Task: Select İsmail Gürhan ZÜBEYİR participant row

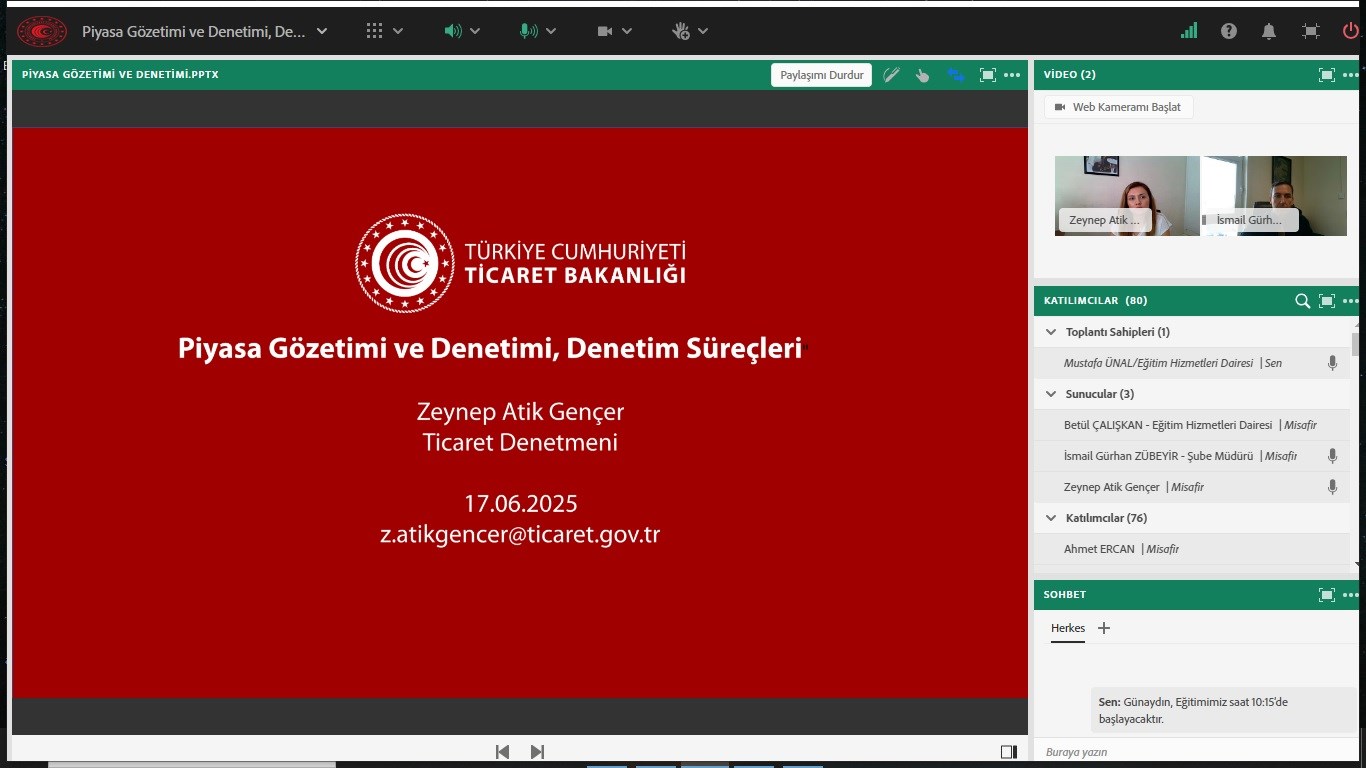Action: (1192, 456)
